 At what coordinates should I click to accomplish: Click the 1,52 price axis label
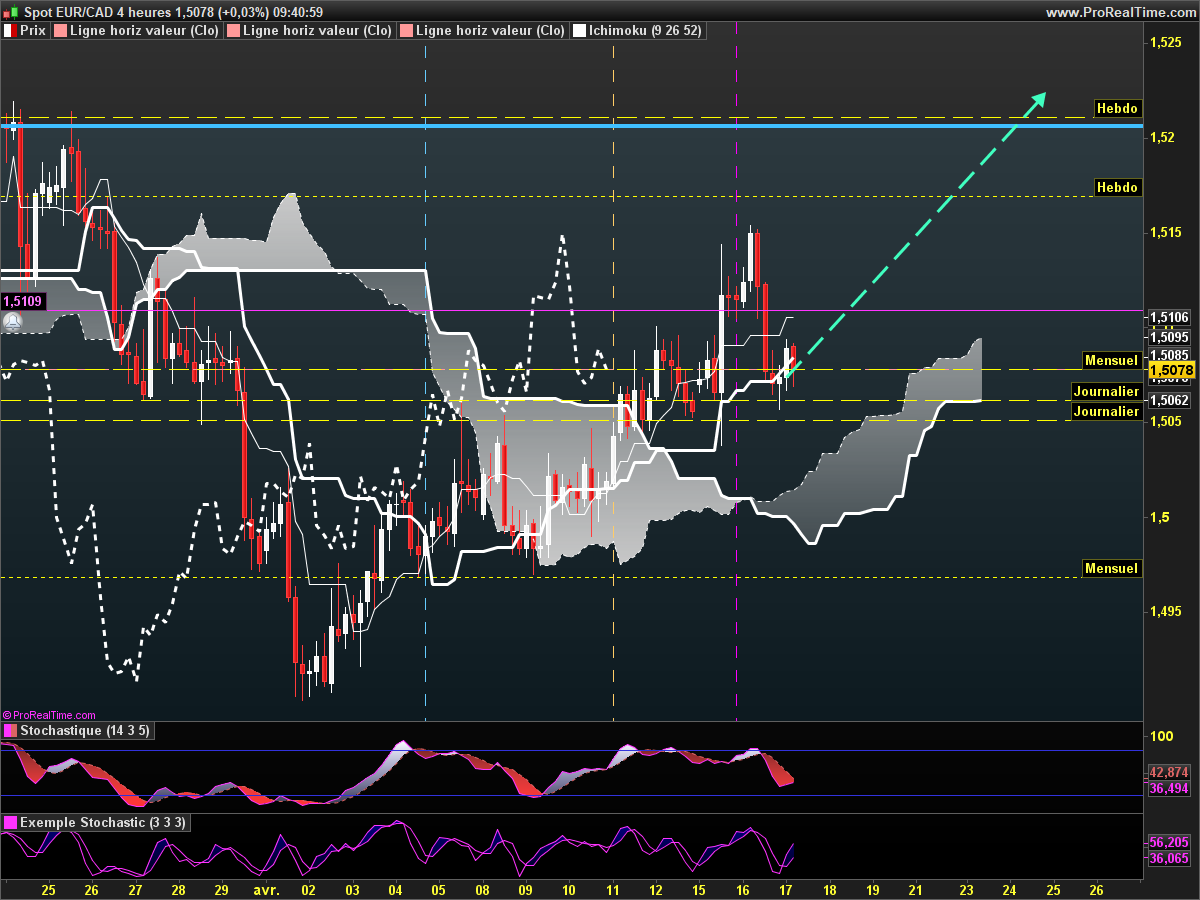click(1162, 137)
